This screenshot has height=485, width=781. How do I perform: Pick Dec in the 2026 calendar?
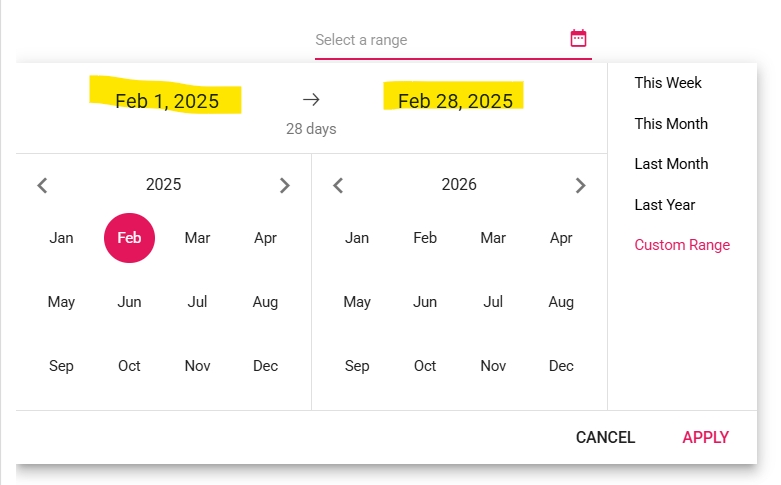tap(561, 366)
